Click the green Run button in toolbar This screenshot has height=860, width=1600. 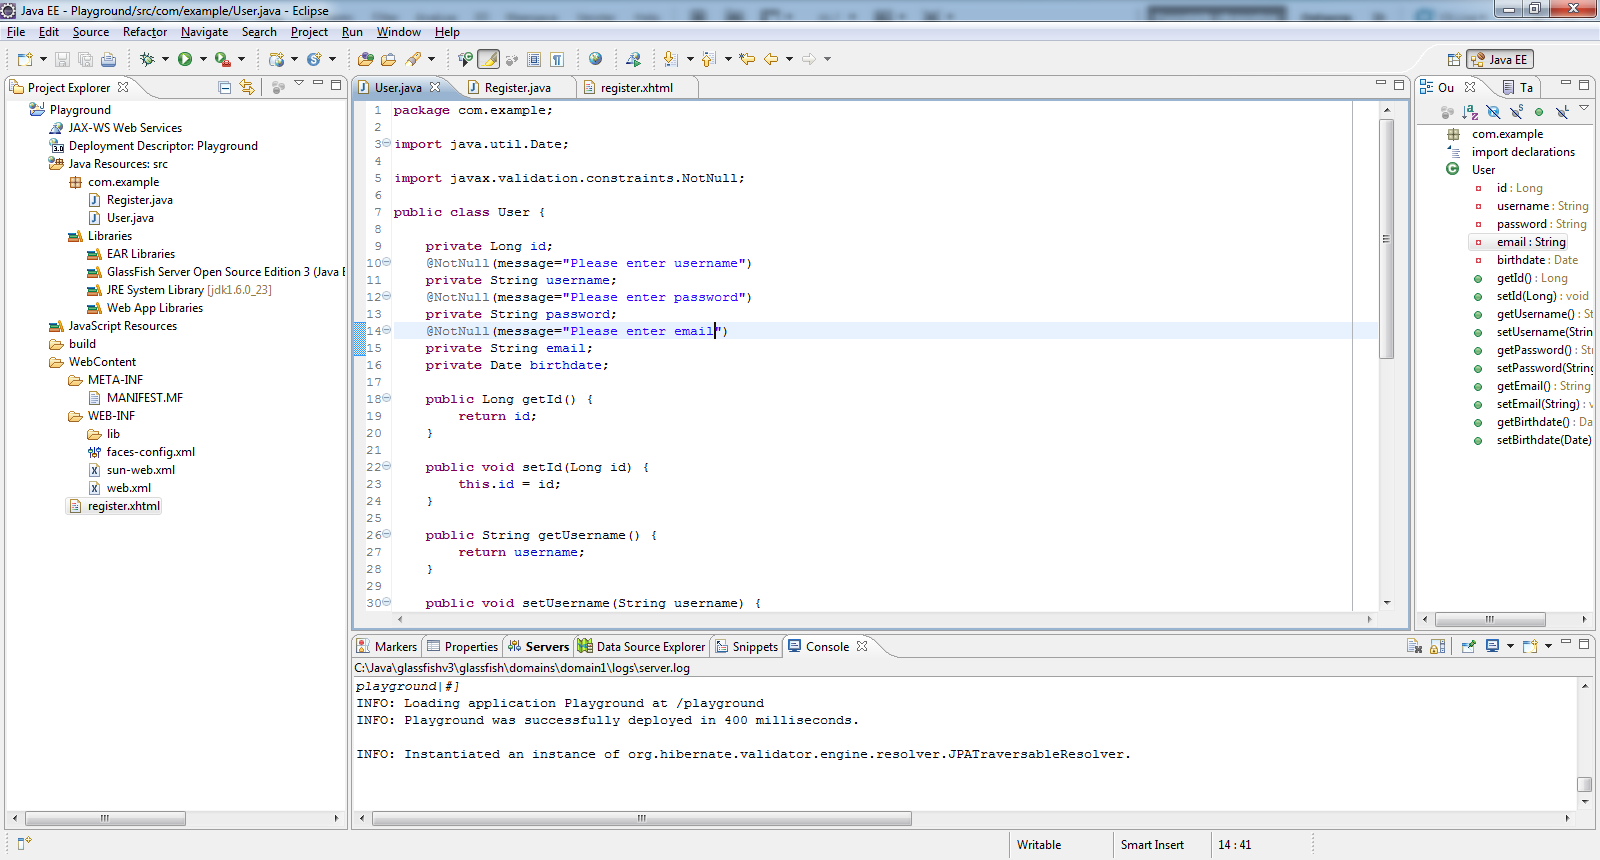185,59
